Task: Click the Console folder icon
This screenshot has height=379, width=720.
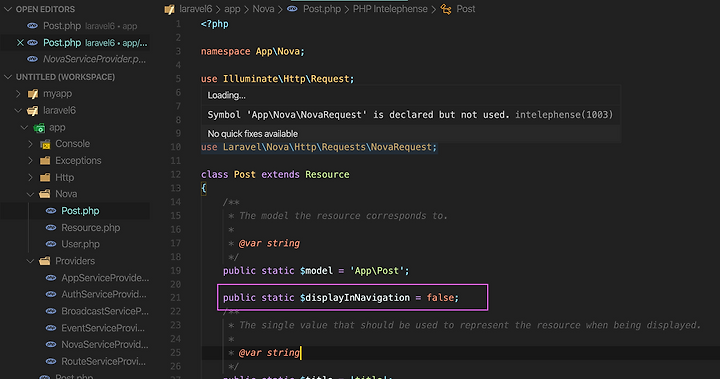Action: click(x=45, y=144)
